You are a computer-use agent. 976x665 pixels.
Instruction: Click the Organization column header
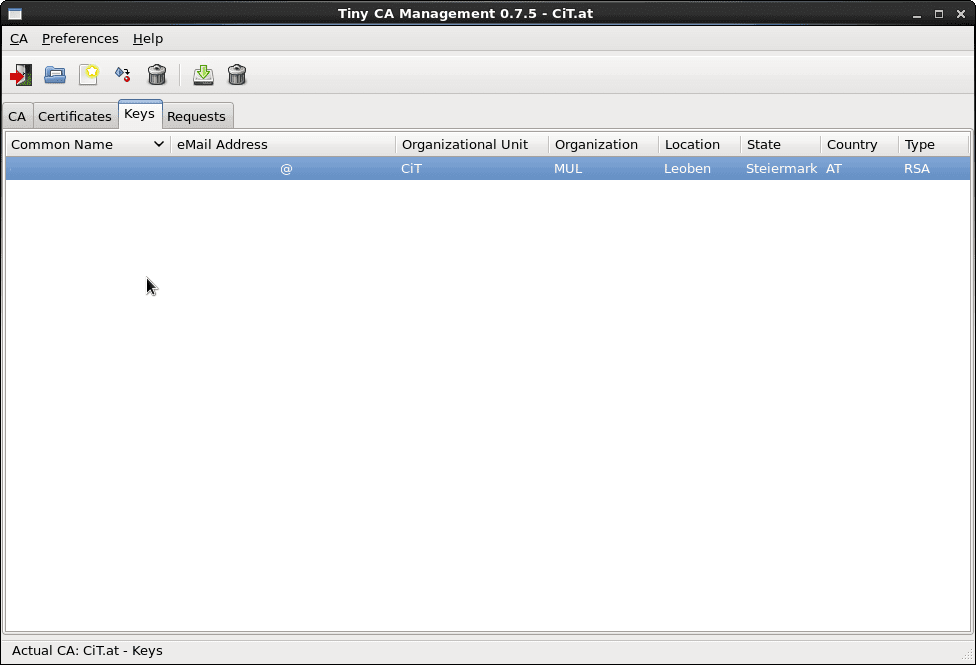tap(597, 144)
